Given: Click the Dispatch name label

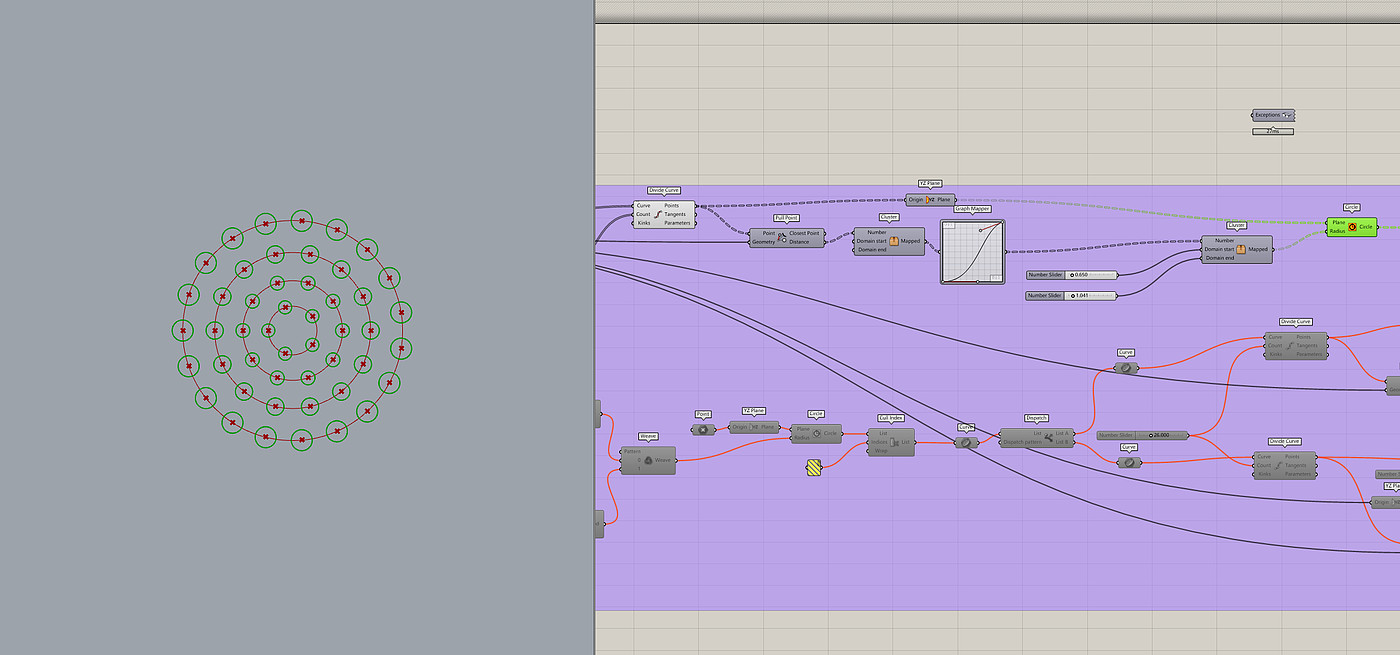Looking at the screenshot, I should click(1037, 418).
